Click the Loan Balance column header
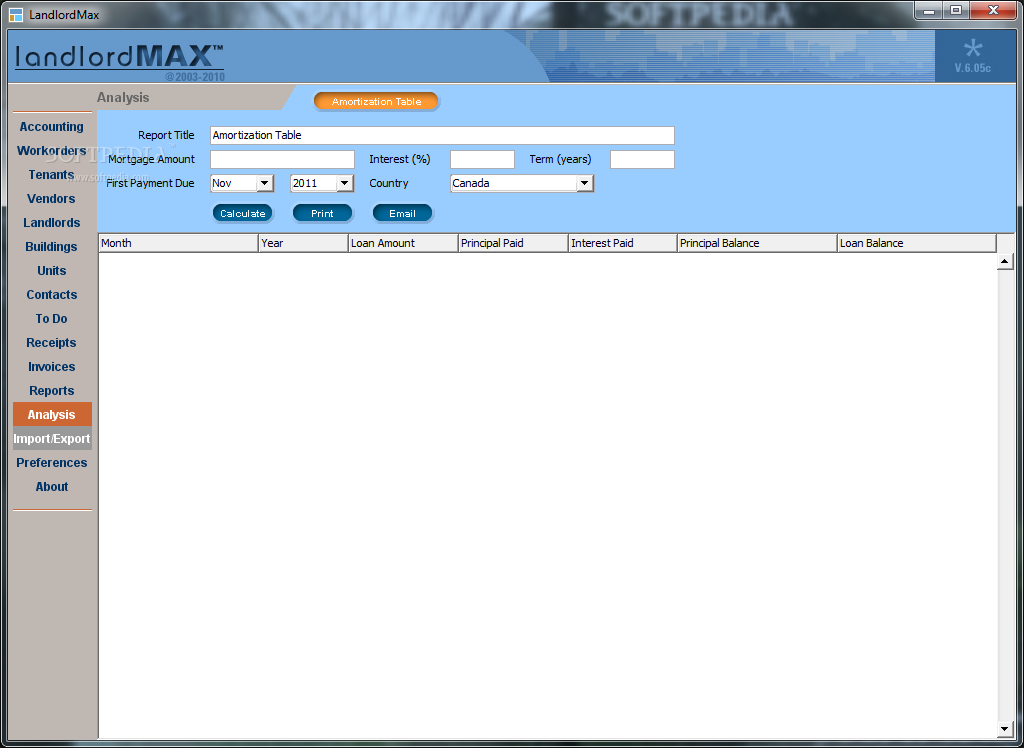 click(917, 243)
